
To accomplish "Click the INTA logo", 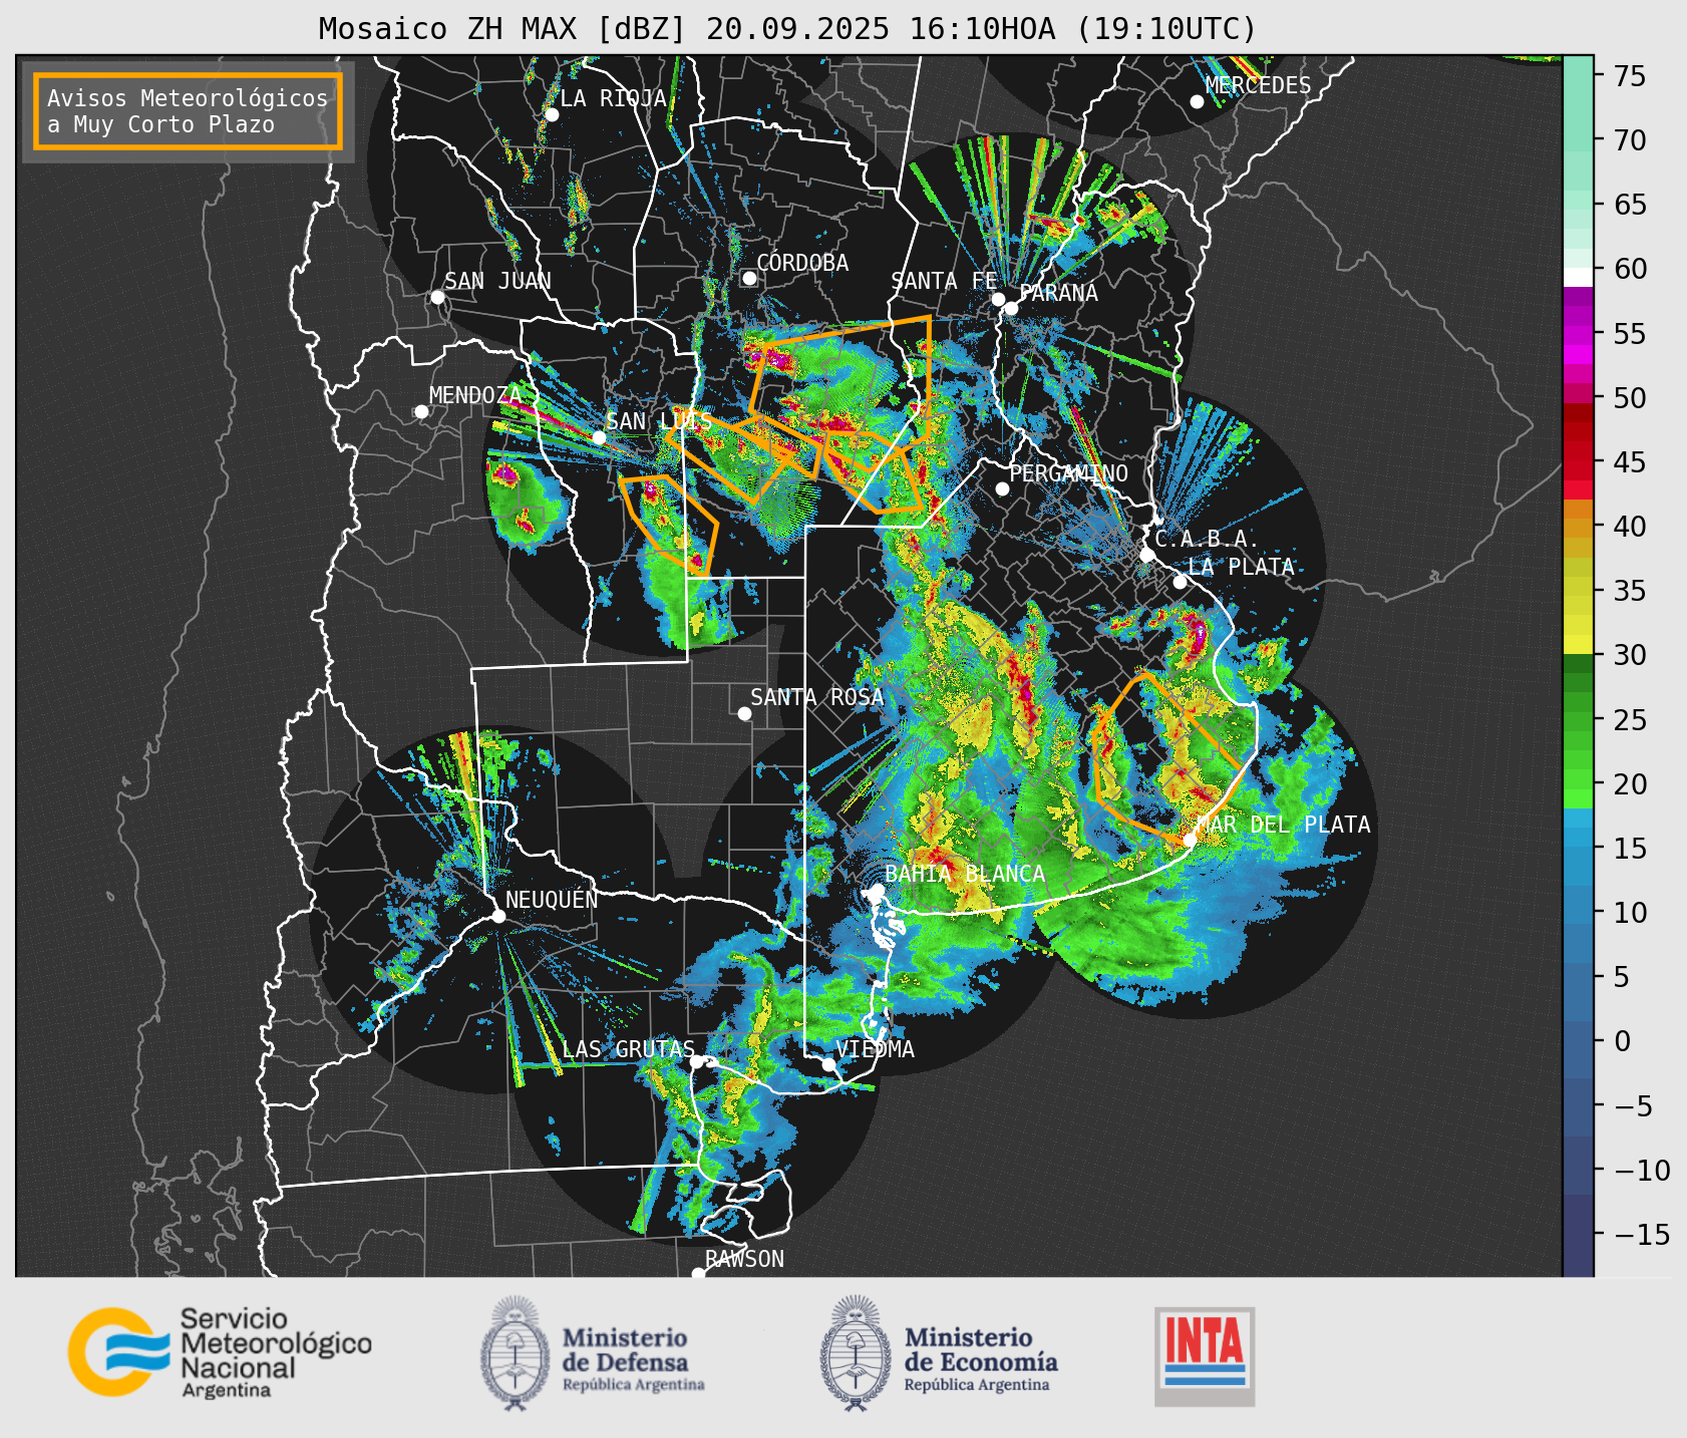I will (1204, 1355).
